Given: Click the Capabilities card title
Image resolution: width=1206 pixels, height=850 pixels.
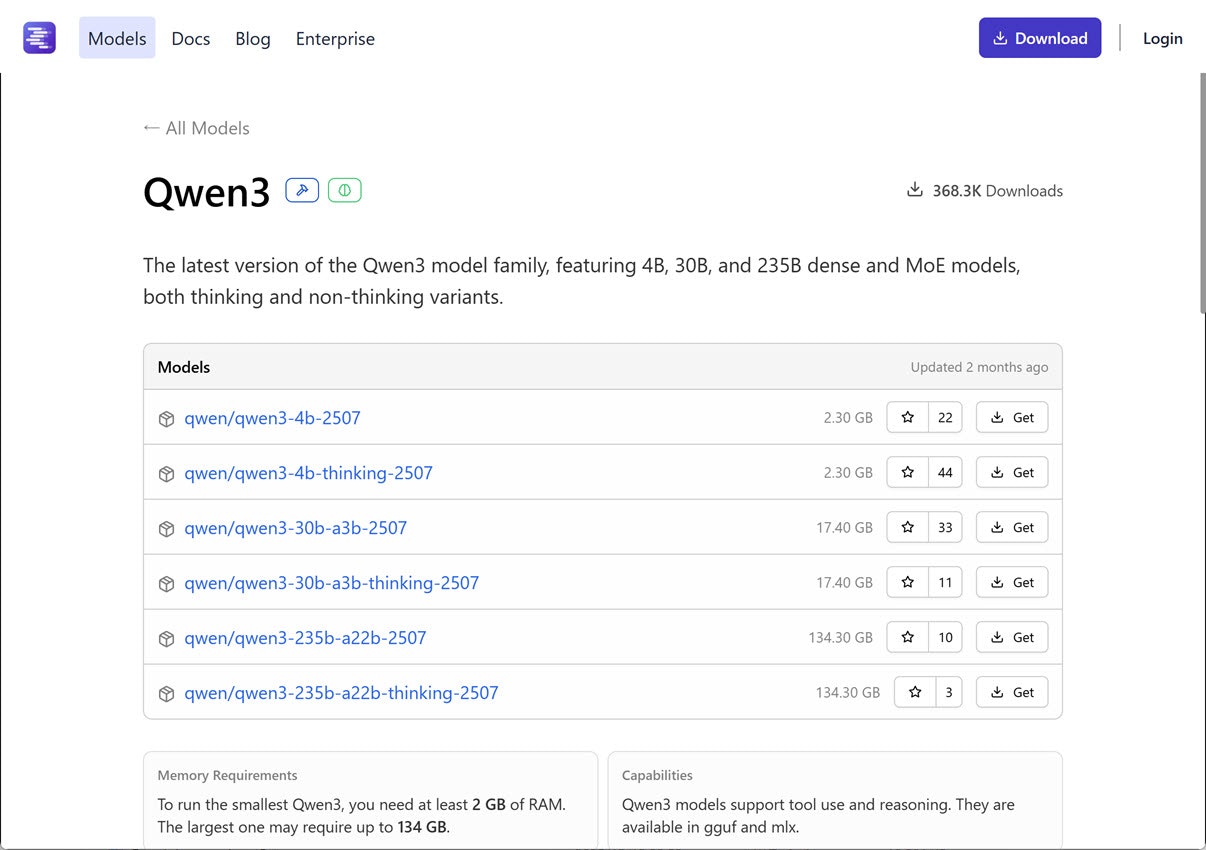Looking at the screenshot, I should (657, 775).
